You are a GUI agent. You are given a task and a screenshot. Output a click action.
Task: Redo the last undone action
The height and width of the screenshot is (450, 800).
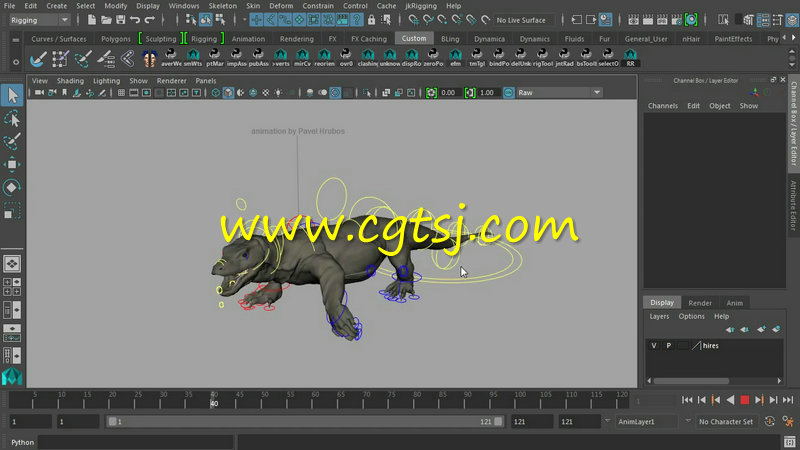pos(149,20)
